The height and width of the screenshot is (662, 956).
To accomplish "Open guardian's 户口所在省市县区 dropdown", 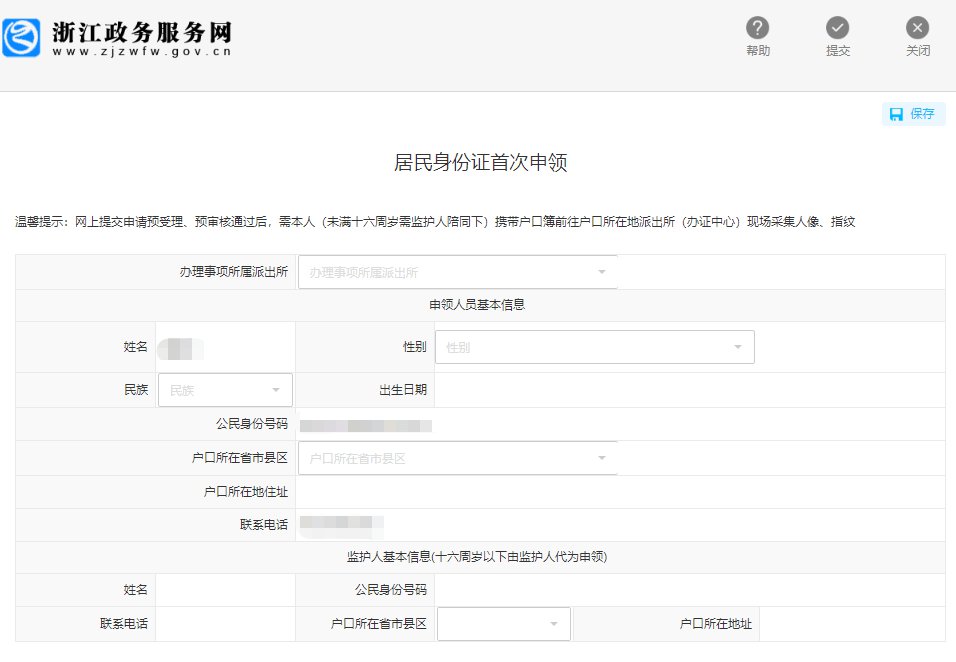I will (x=503, y=624).
